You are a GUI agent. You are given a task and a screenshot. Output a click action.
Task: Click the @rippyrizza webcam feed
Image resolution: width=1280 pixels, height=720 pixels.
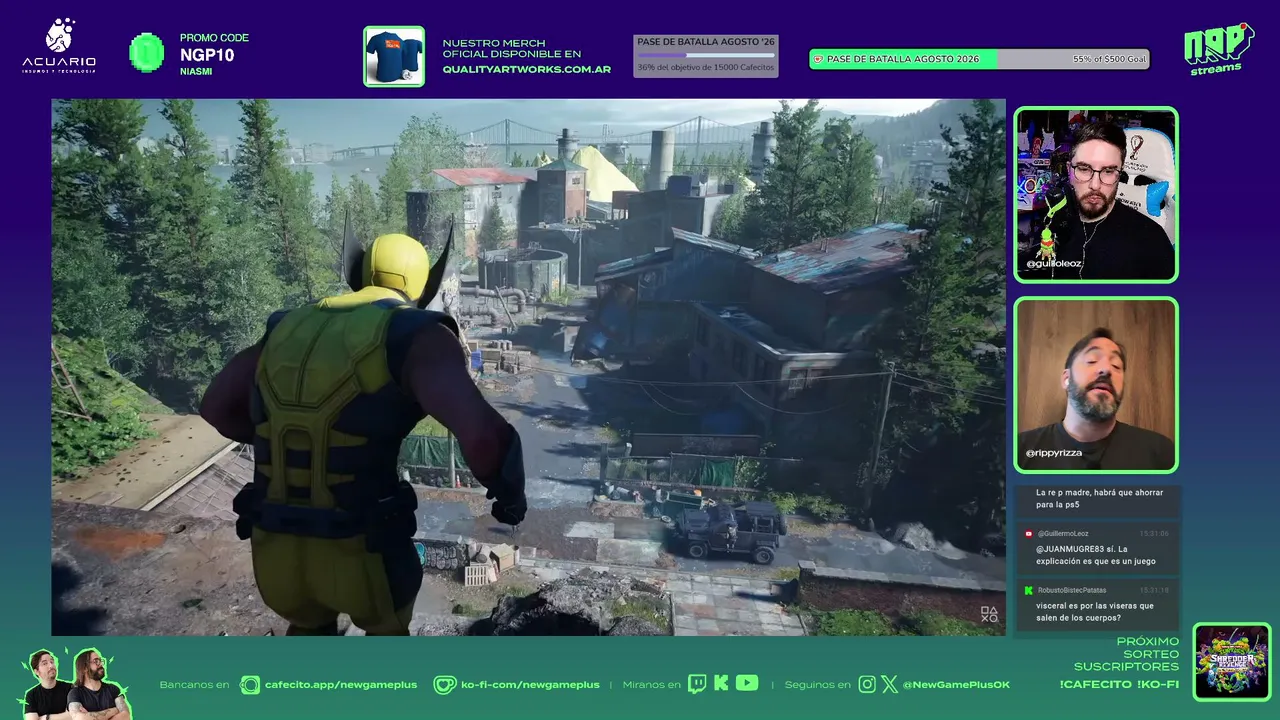pyautogui.click(x=1096, y=385)
